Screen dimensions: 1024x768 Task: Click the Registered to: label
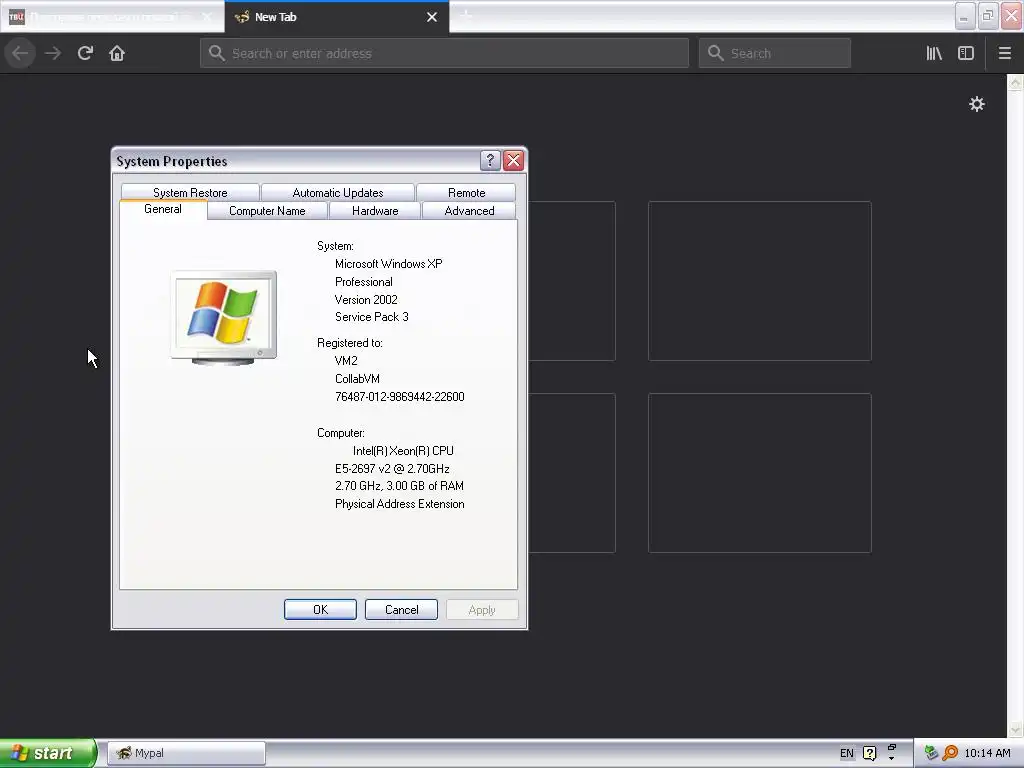(x=349, y=343)
